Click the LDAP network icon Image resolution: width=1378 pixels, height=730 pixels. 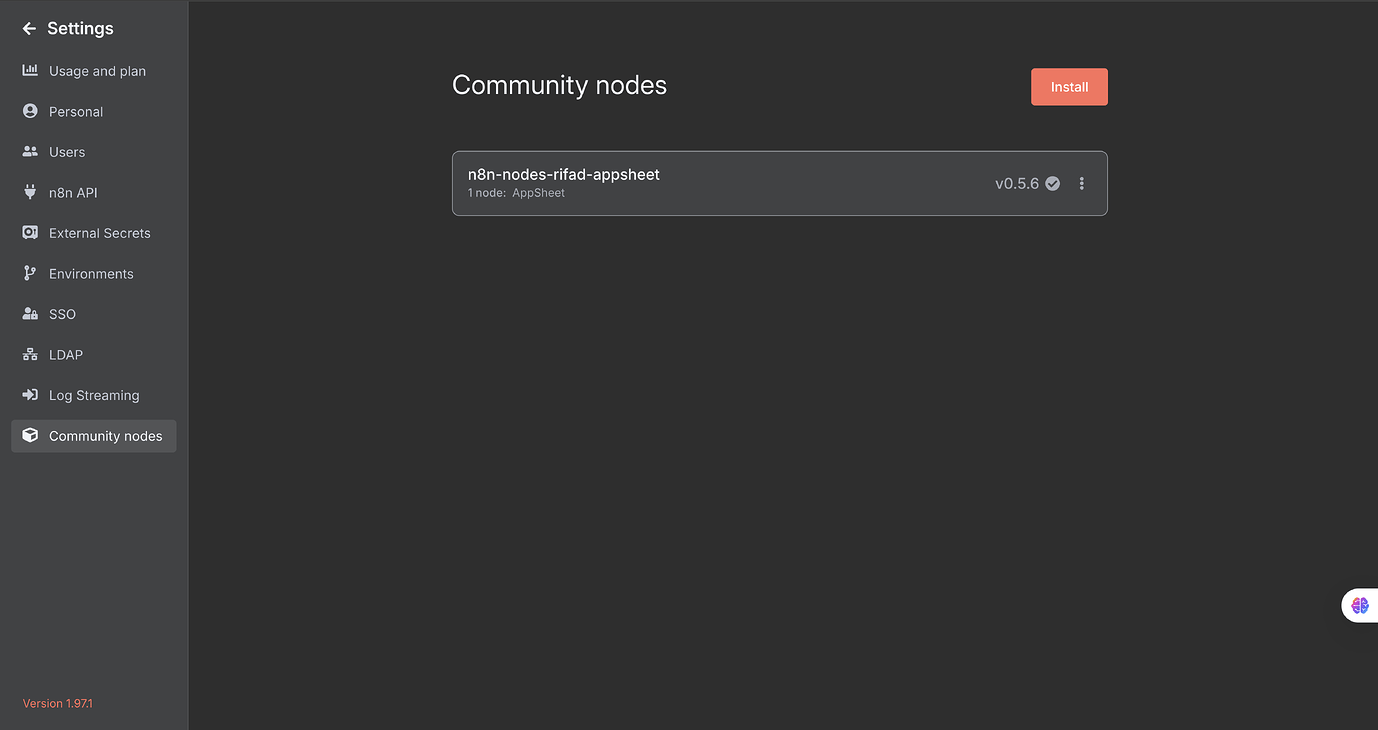tap(30, 354)
